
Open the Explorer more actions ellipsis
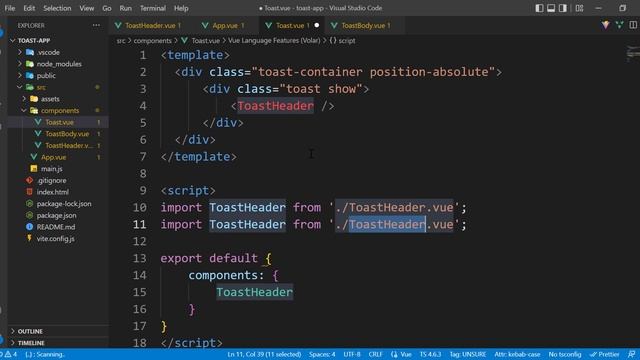coord(96,25)
